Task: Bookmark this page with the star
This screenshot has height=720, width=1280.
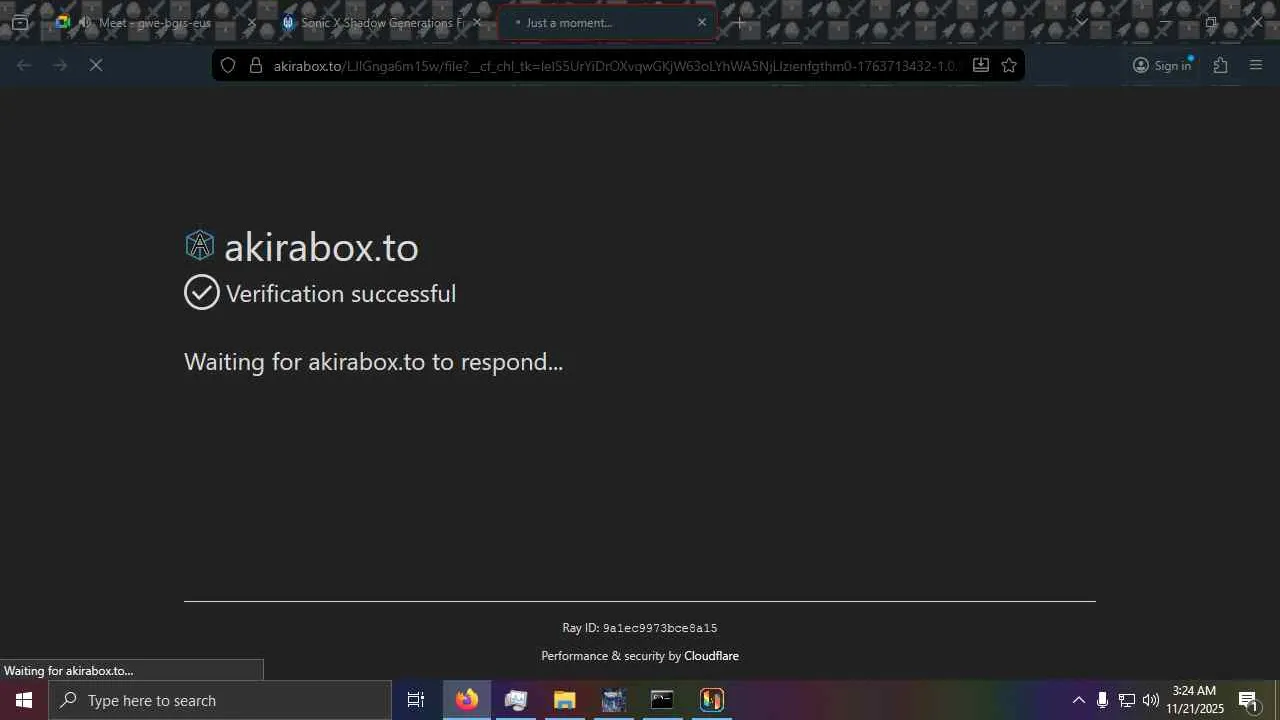Action: click(1009, 65)
